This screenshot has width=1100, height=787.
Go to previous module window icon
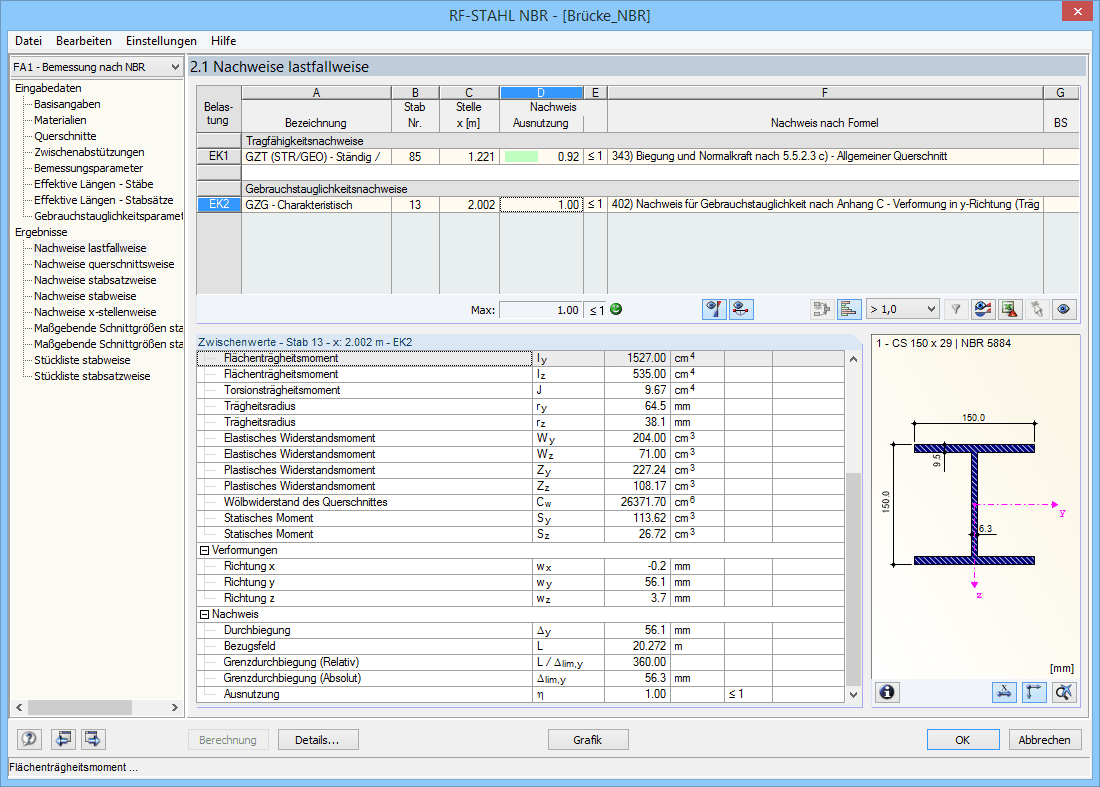click(x=63, y=739)
